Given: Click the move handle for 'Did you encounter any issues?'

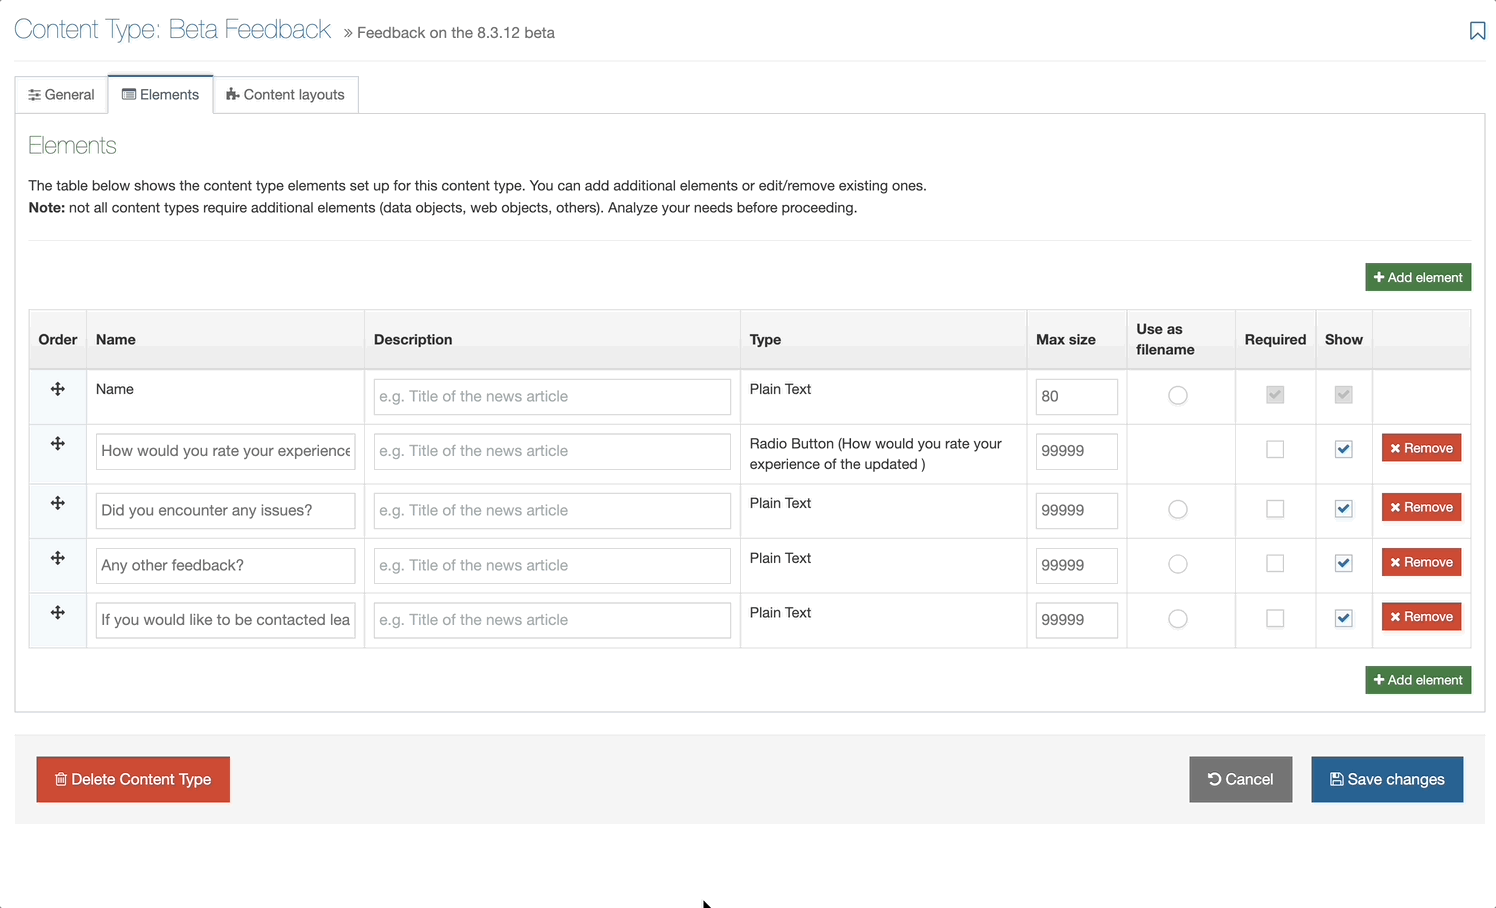Looking at the screenshot, I should [58, 503].
